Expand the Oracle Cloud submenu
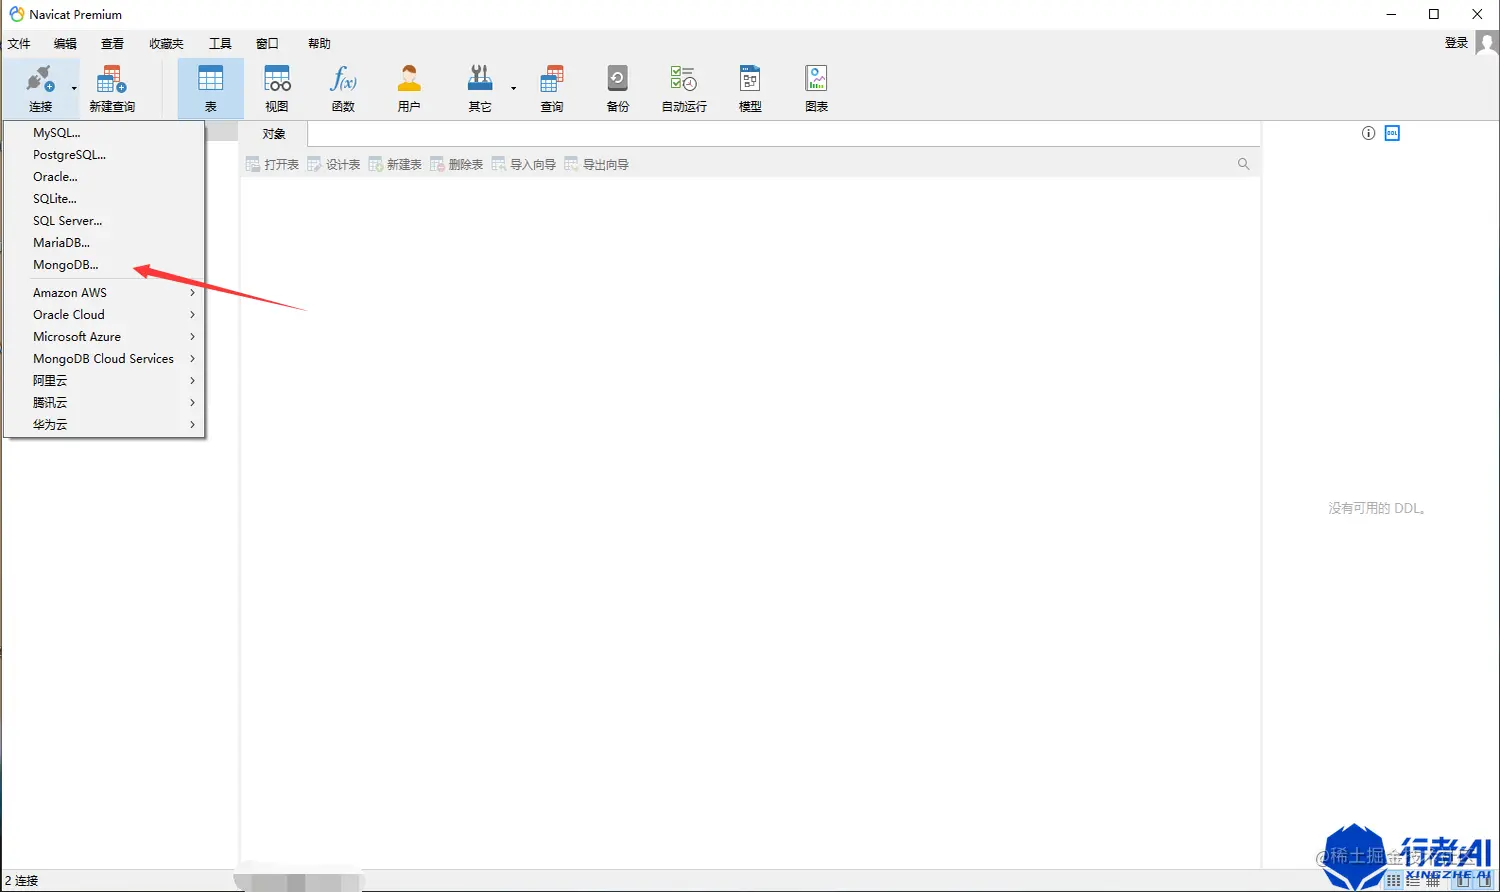Viewport: 1500px width, 892px height. pos(104,315)
